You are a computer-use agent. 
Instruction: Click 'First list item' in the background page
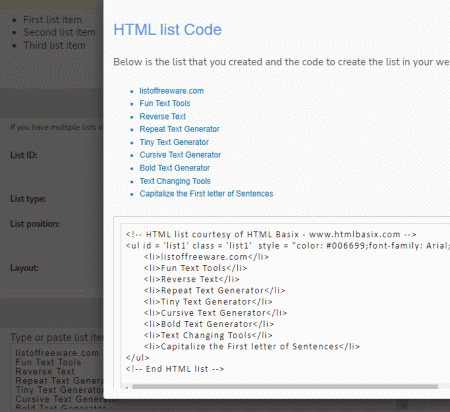pos(52,20)
